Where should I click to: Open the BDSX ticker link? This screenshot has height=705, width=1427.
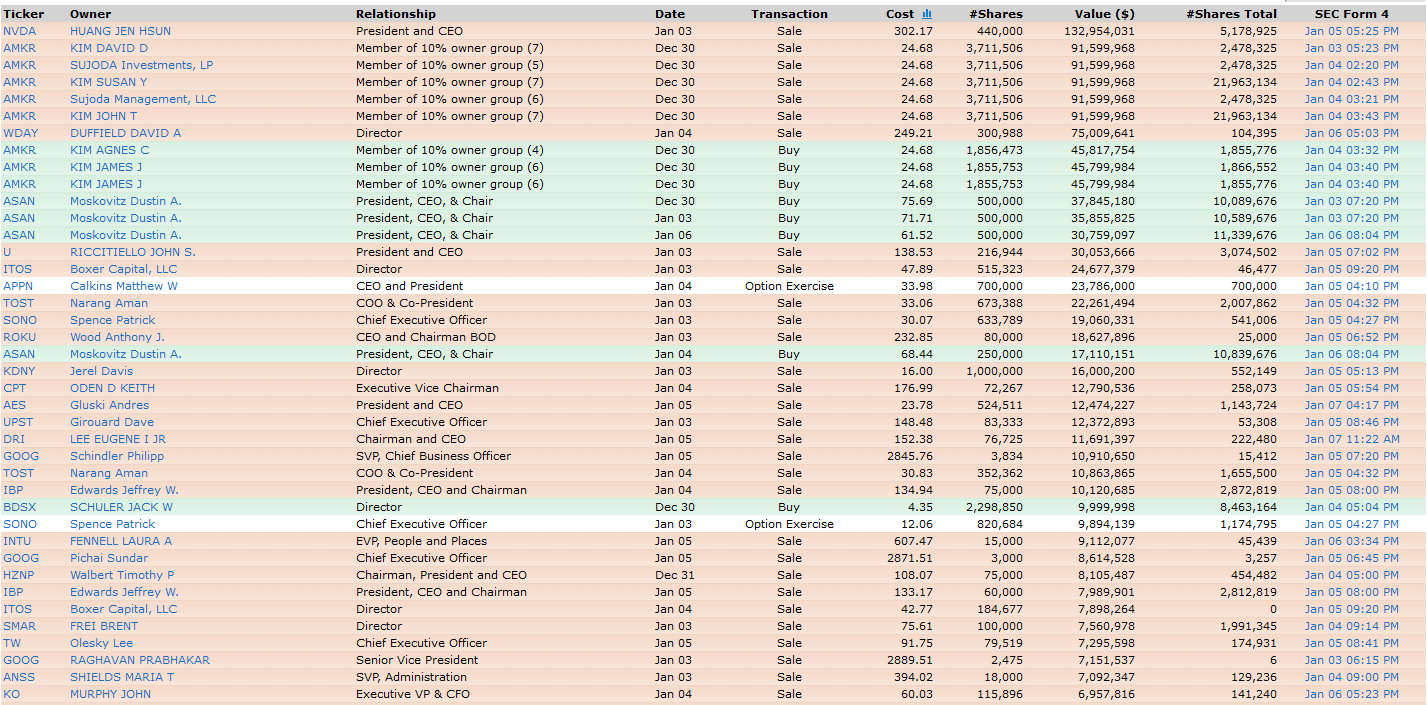tap(19, 507)
